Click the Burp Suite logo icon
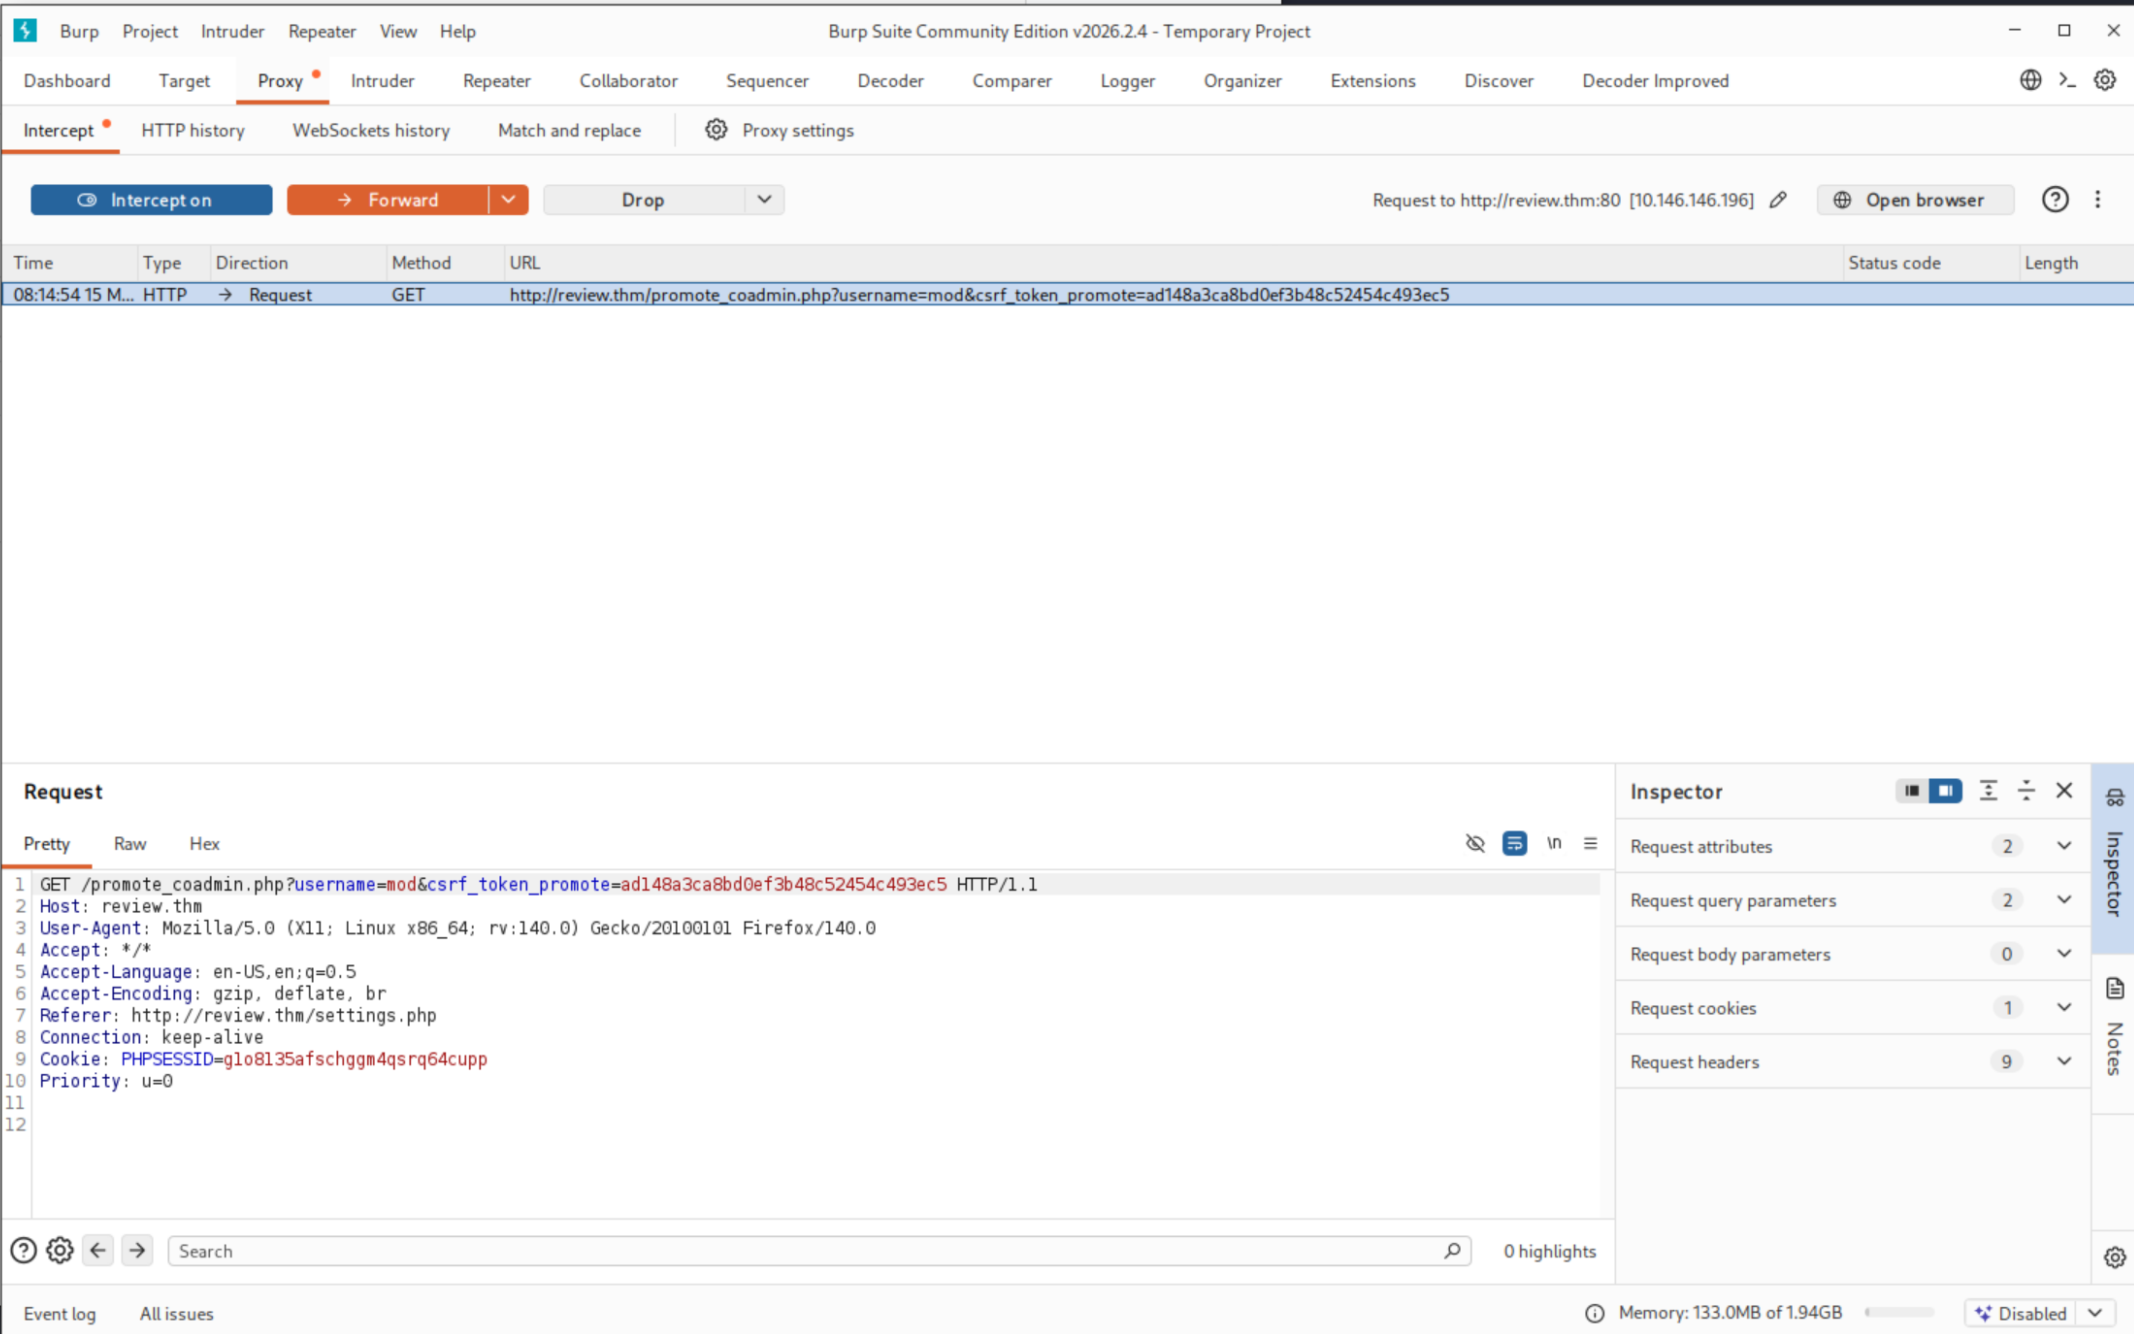2134x1334 pixels. 25,30
